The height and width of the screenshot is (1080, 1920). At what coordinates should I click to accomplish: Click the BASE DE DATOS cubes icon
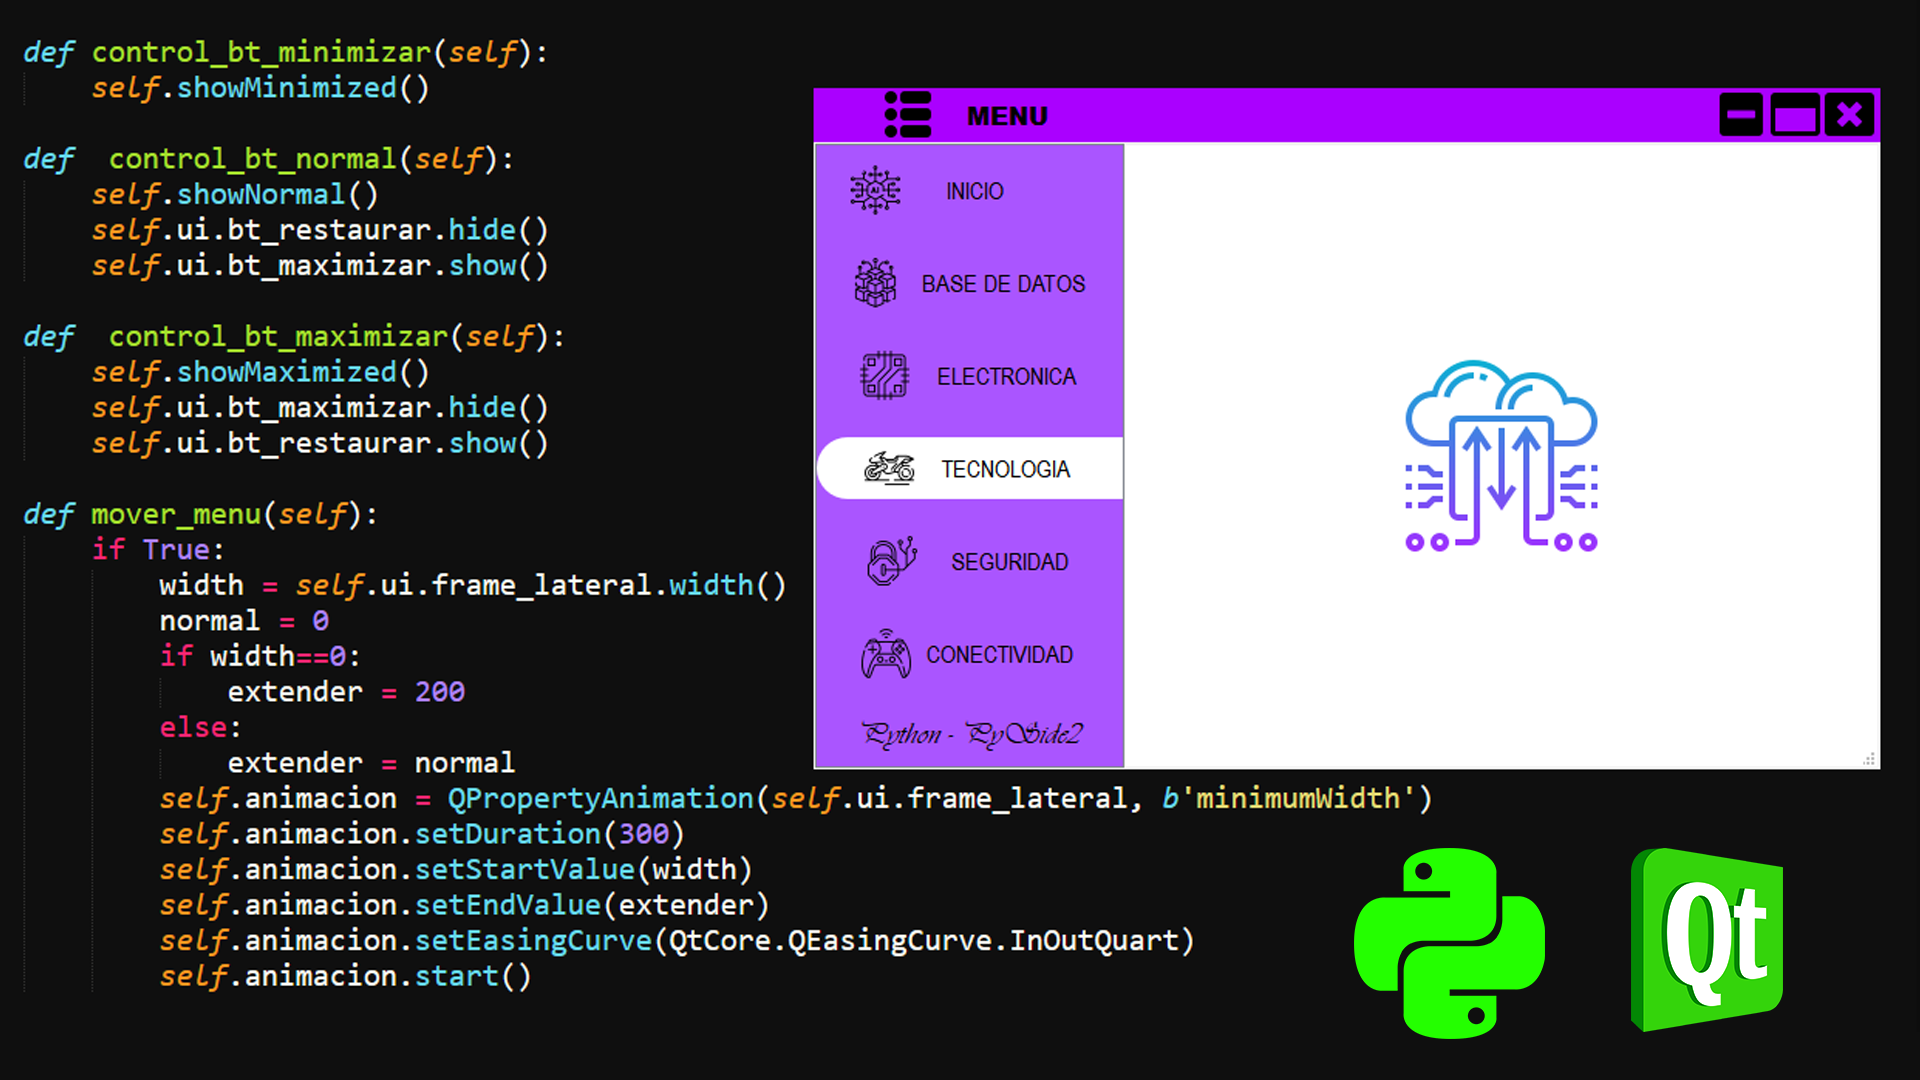tap(875, 283)
